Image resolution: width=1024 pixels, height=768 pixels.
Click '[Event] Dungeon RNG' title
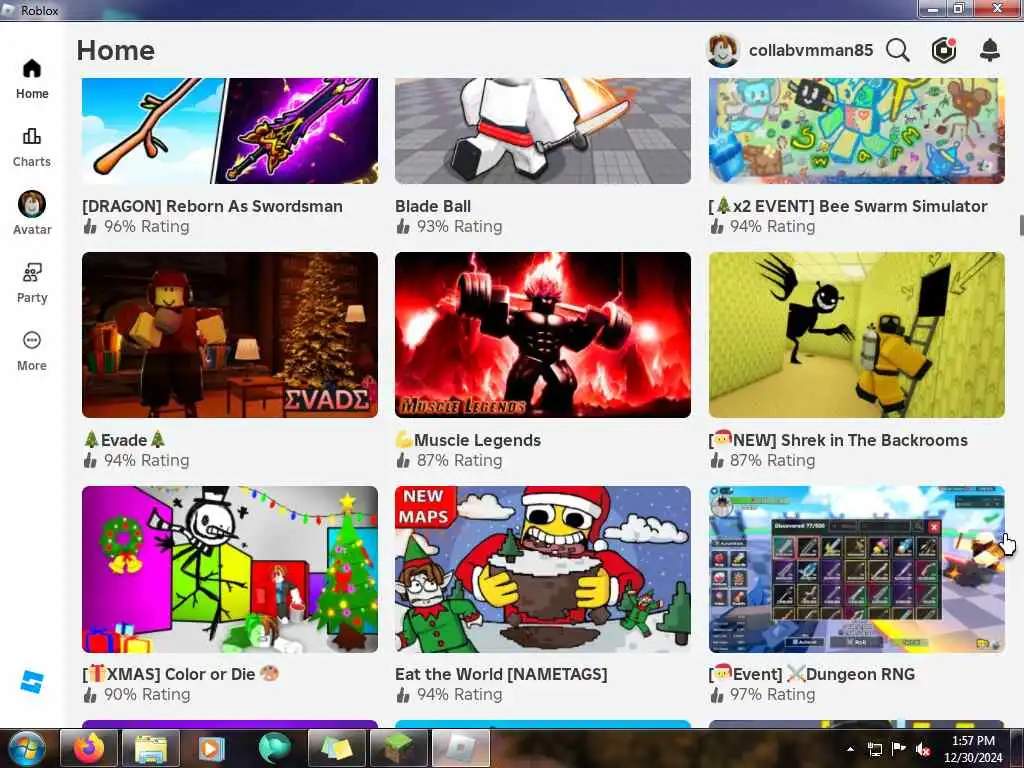click(812, 674)
